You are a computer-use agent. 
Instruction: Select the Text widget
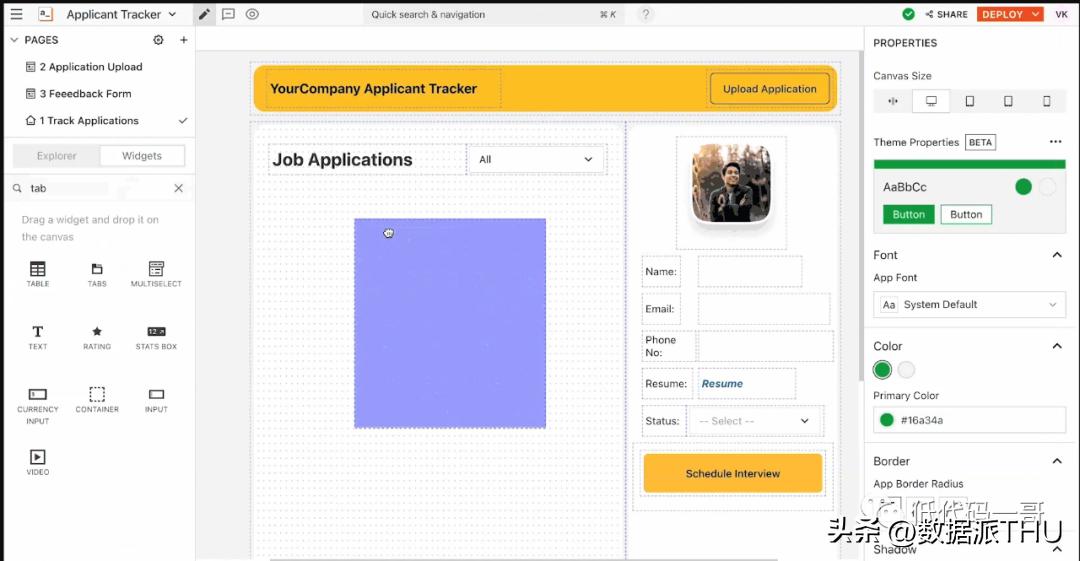coord(38,337)
